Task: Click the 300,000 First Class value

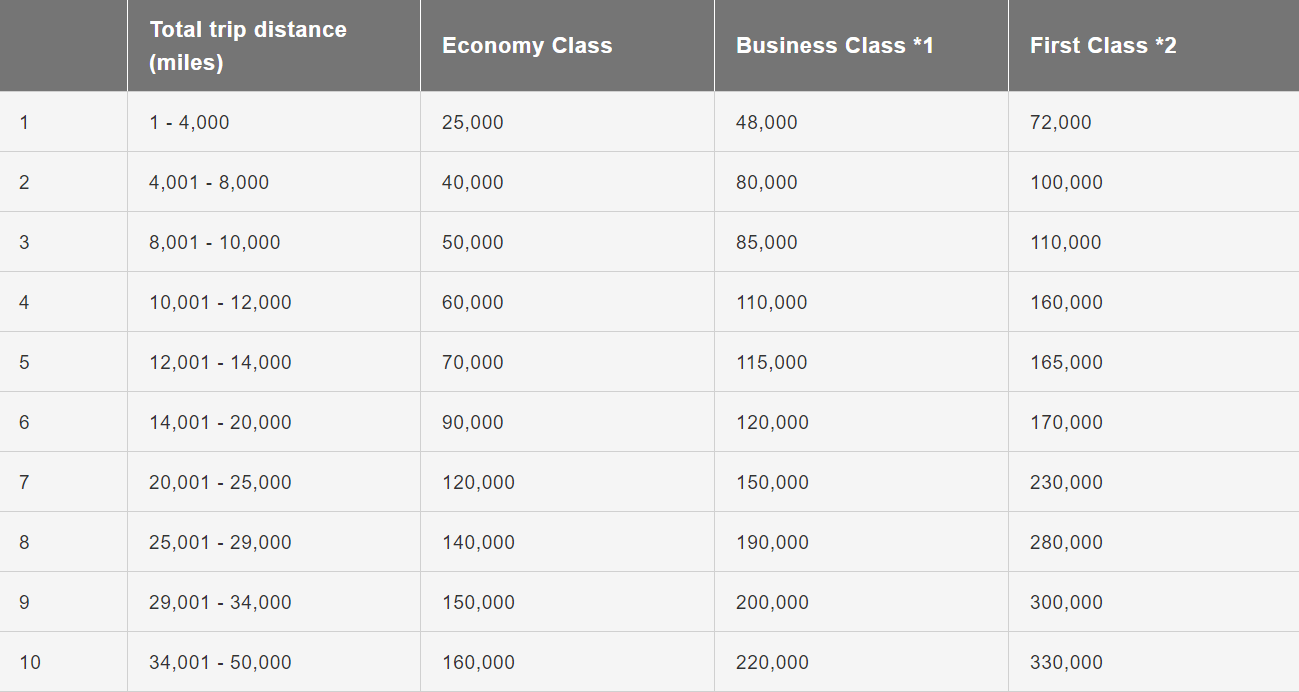Action: (x=1066, y=602)
